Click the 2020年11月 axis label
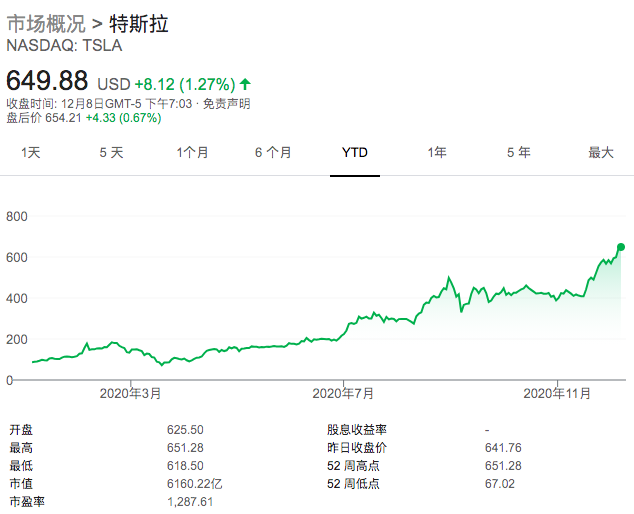634x514 pixels. pos(557,393)
